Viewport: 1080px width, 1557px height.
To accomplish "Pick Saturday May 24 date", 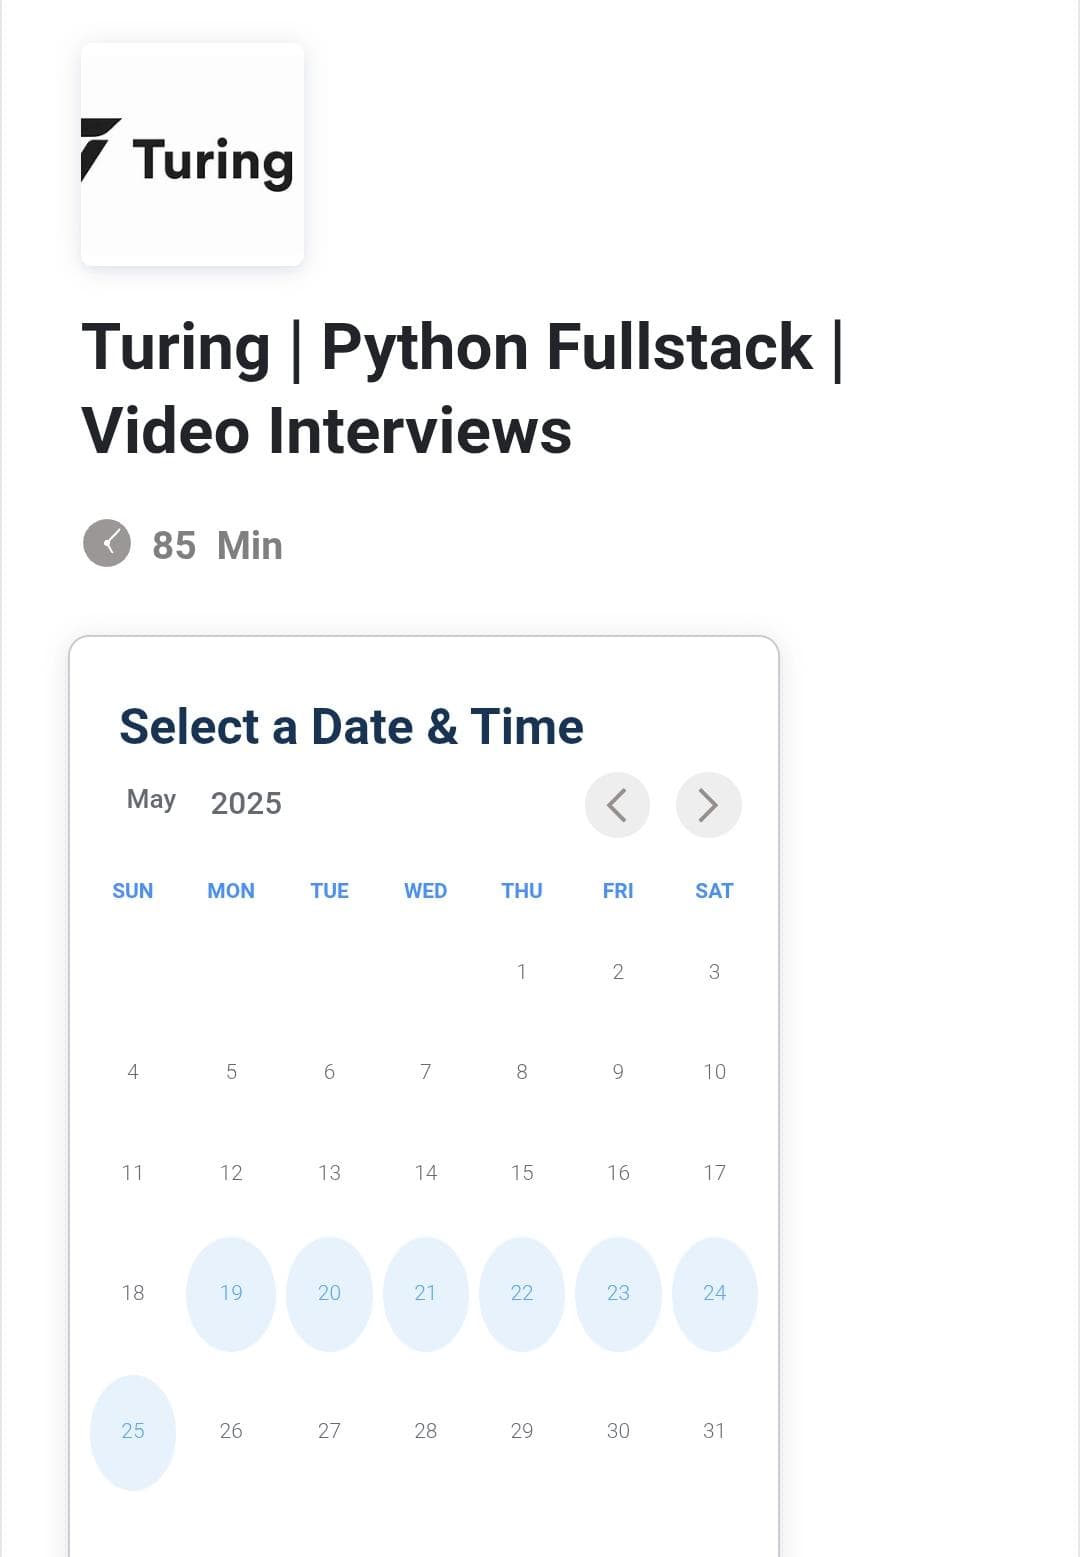I will click(x=714, y=1293).
